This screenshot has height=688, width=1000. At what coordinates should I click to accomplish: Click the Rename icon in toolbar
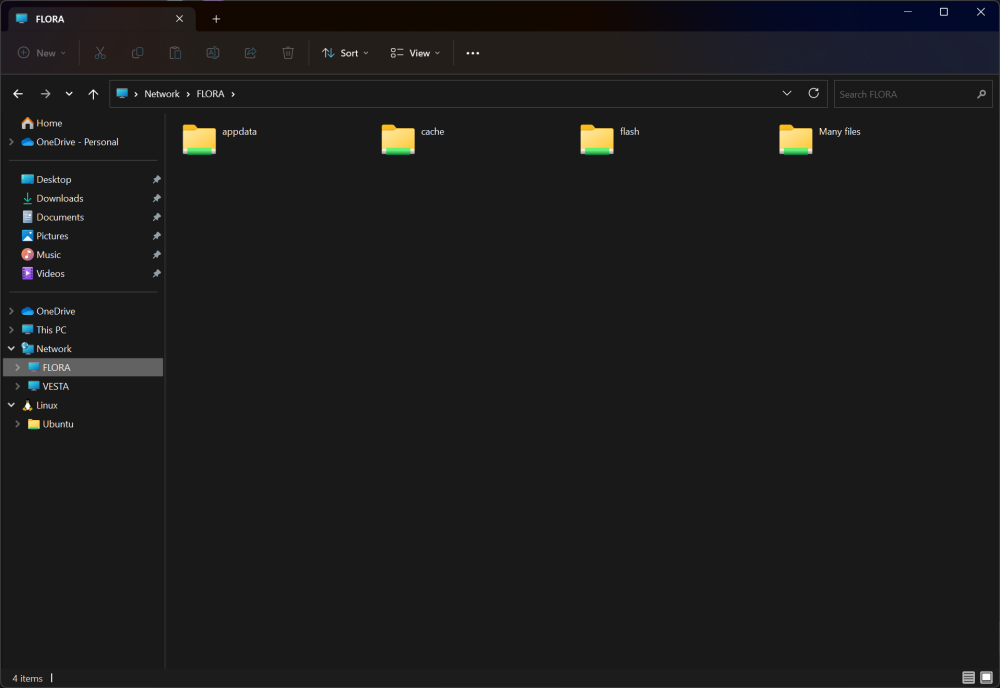coord(212,53)
